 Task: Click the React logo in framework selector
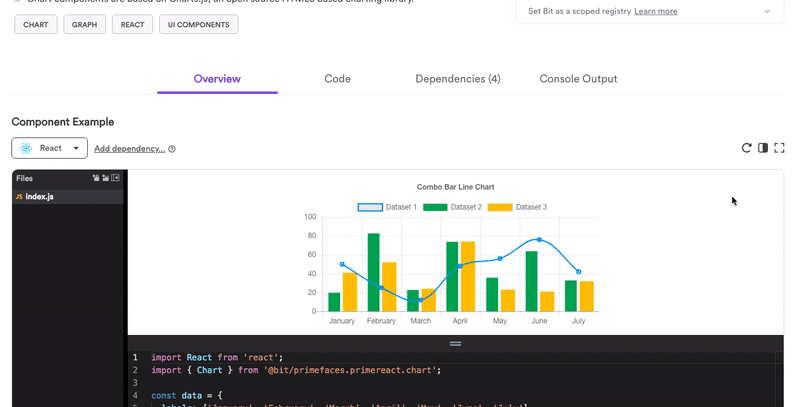point(27,148)
